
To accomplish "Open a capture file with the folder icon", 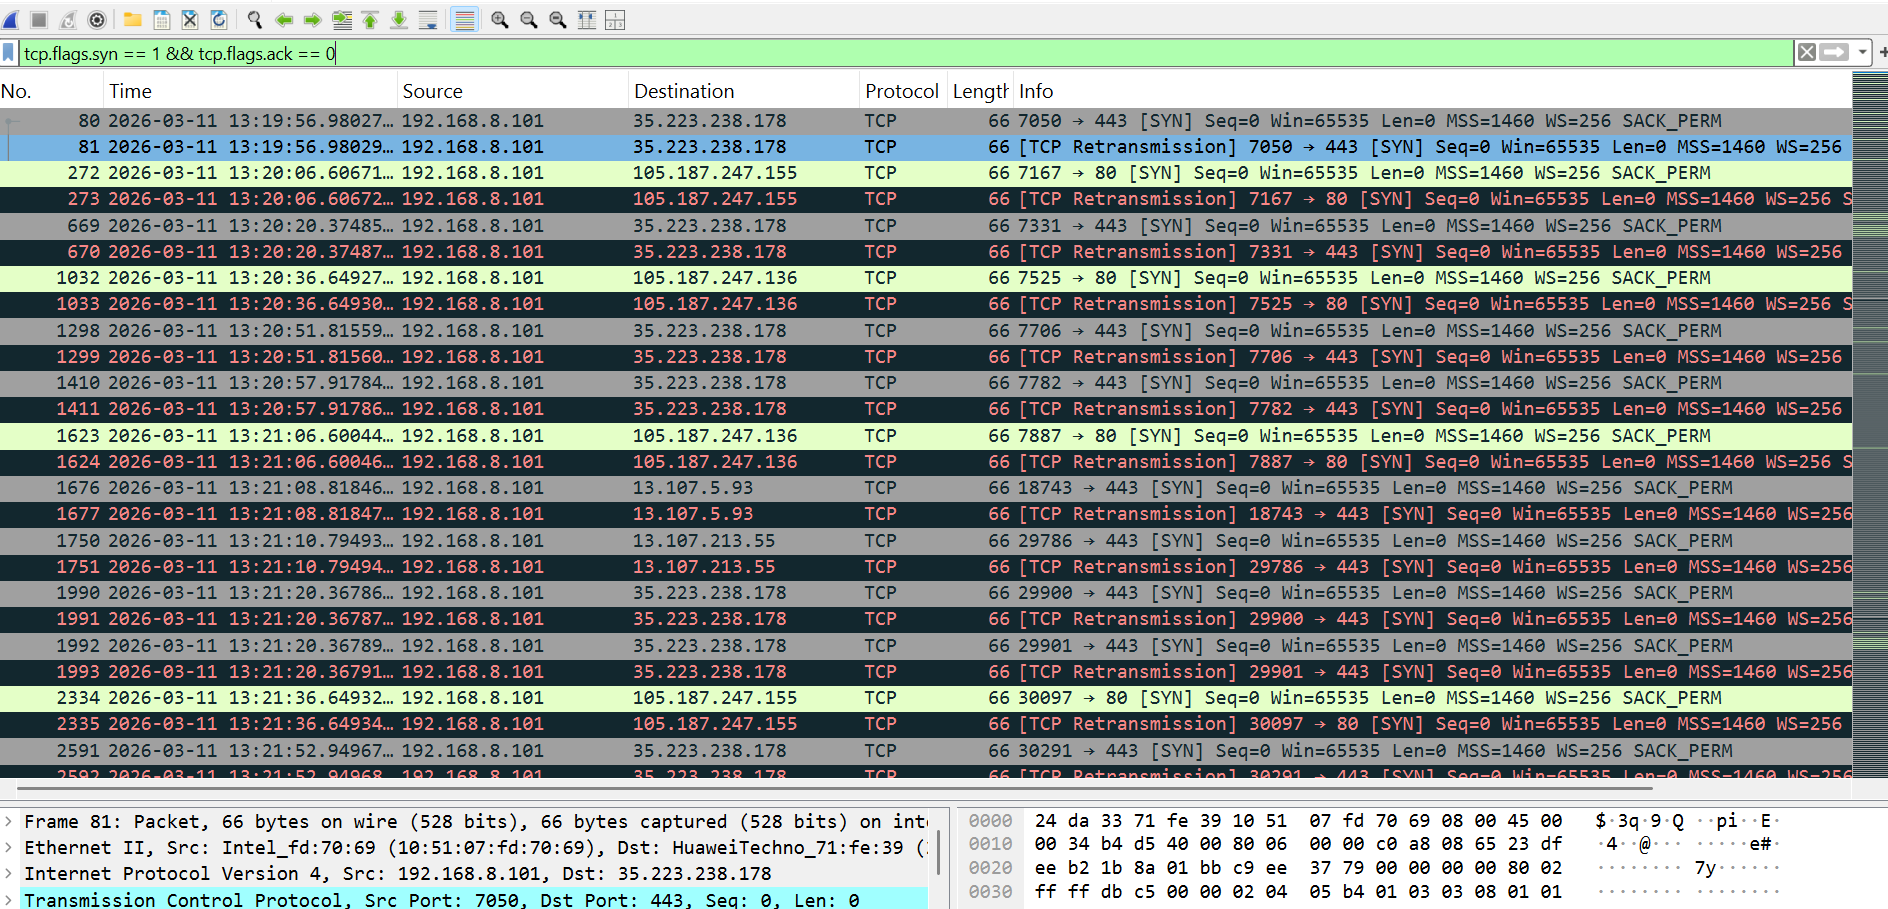I will coord(134,20).
